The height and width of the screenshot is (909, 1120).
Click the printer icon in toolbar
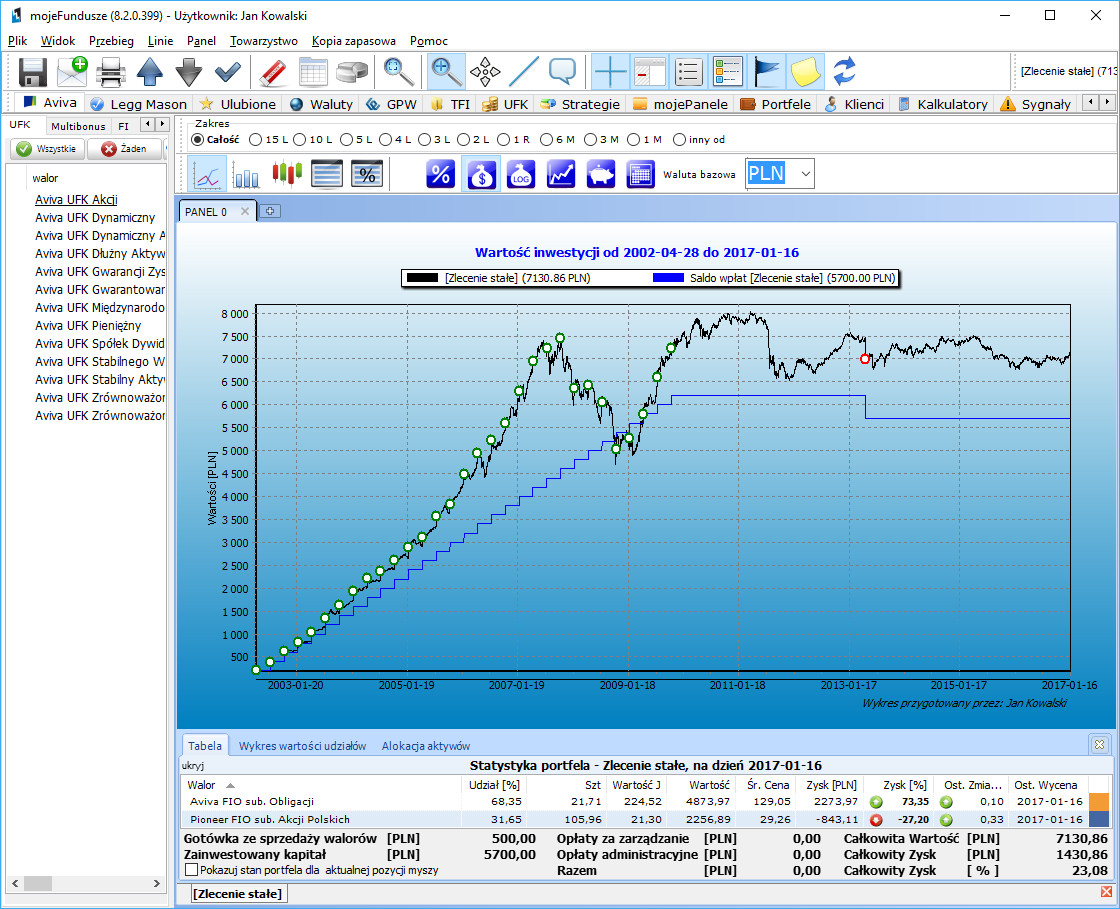click(x=110, y=72)
